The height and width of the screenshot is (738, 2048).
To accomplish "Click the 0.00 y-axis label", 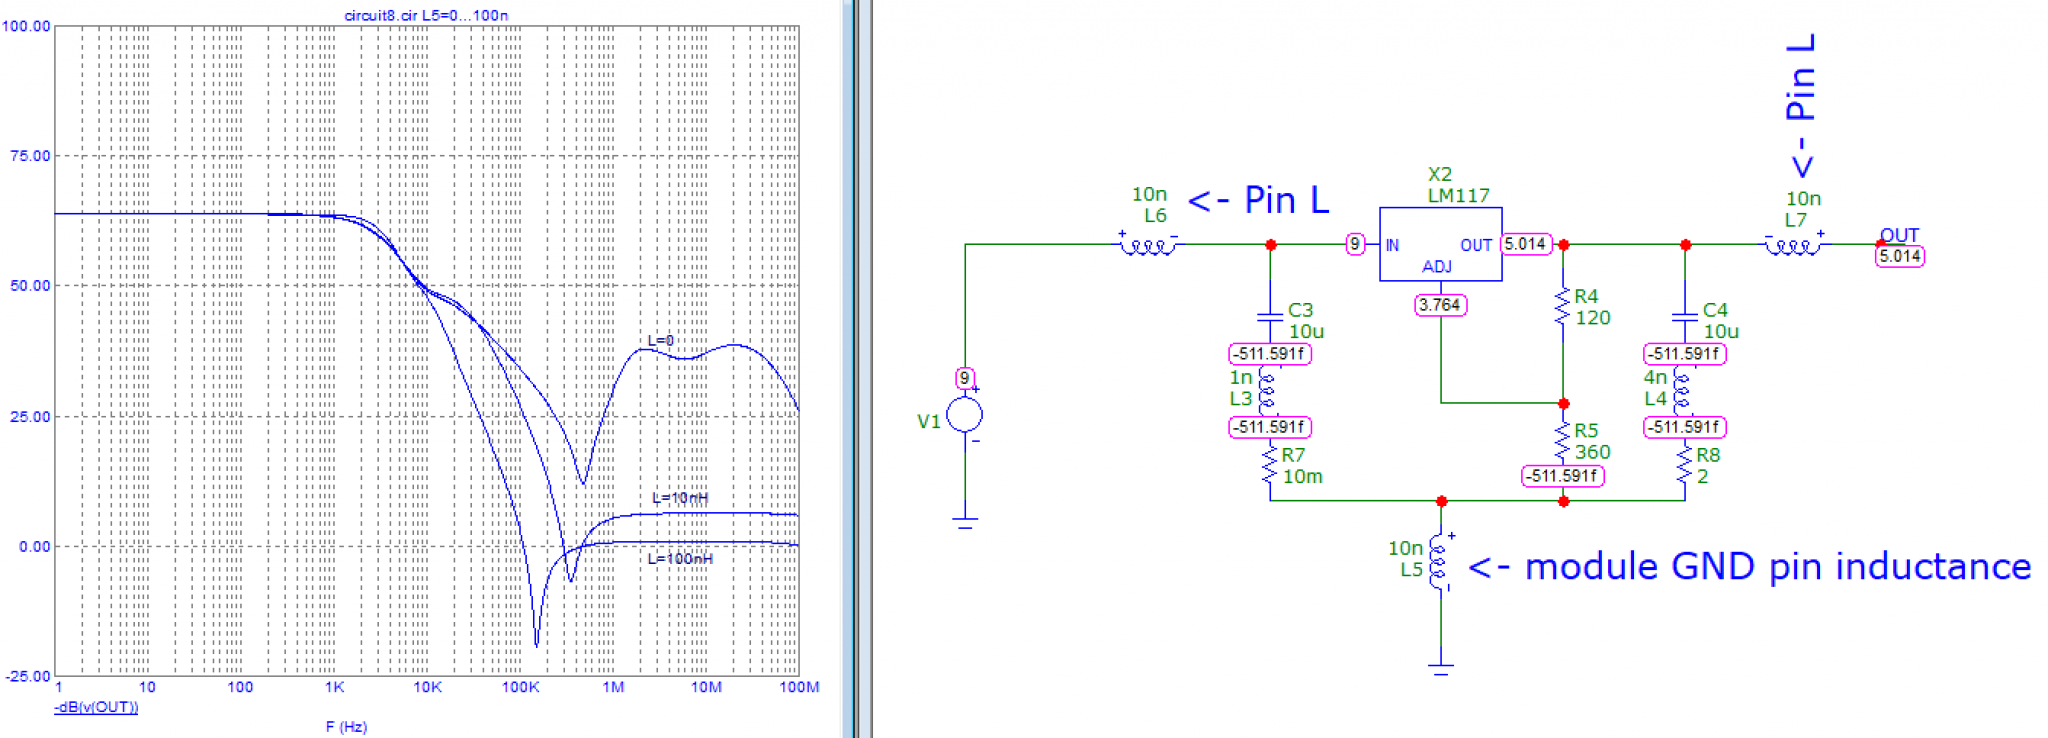I will [x=34, y=546].
